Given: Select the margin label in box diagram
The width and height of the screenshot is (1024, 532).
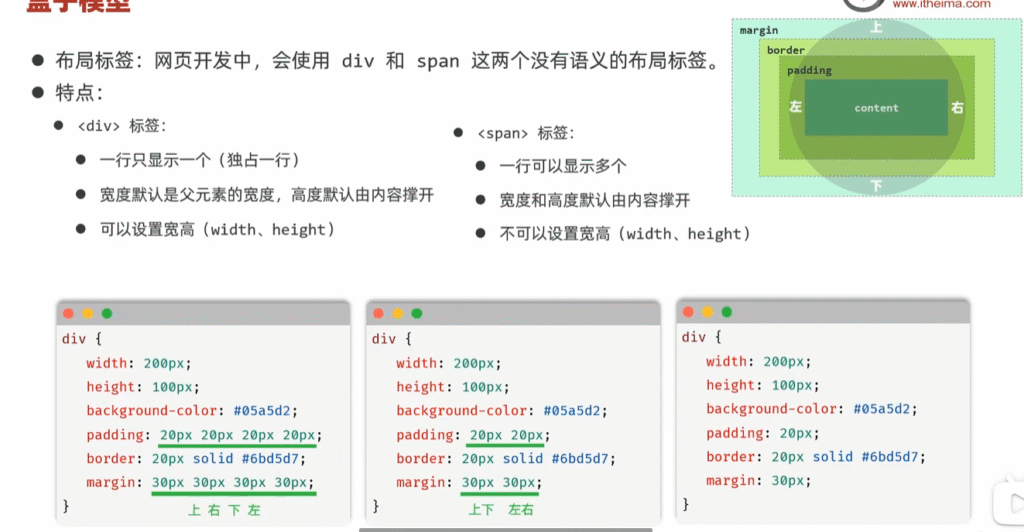Looking at the screenshot, I should point(759,31).
